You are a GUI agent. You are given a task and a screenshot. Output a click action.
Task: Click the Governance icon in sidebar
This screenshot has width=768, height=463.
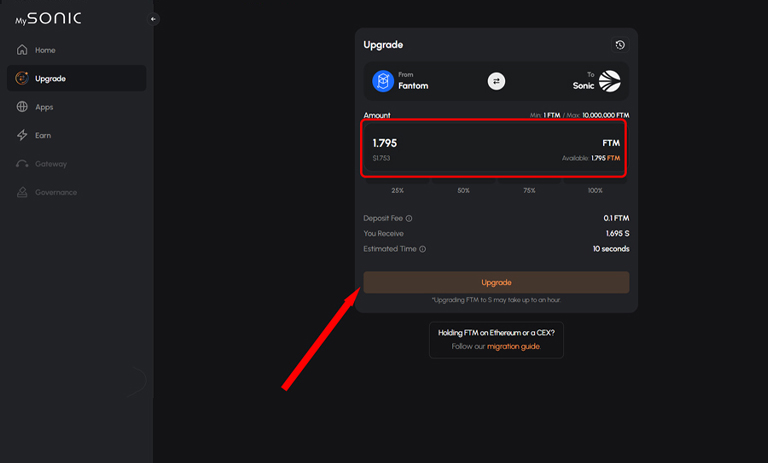(22, 192)
